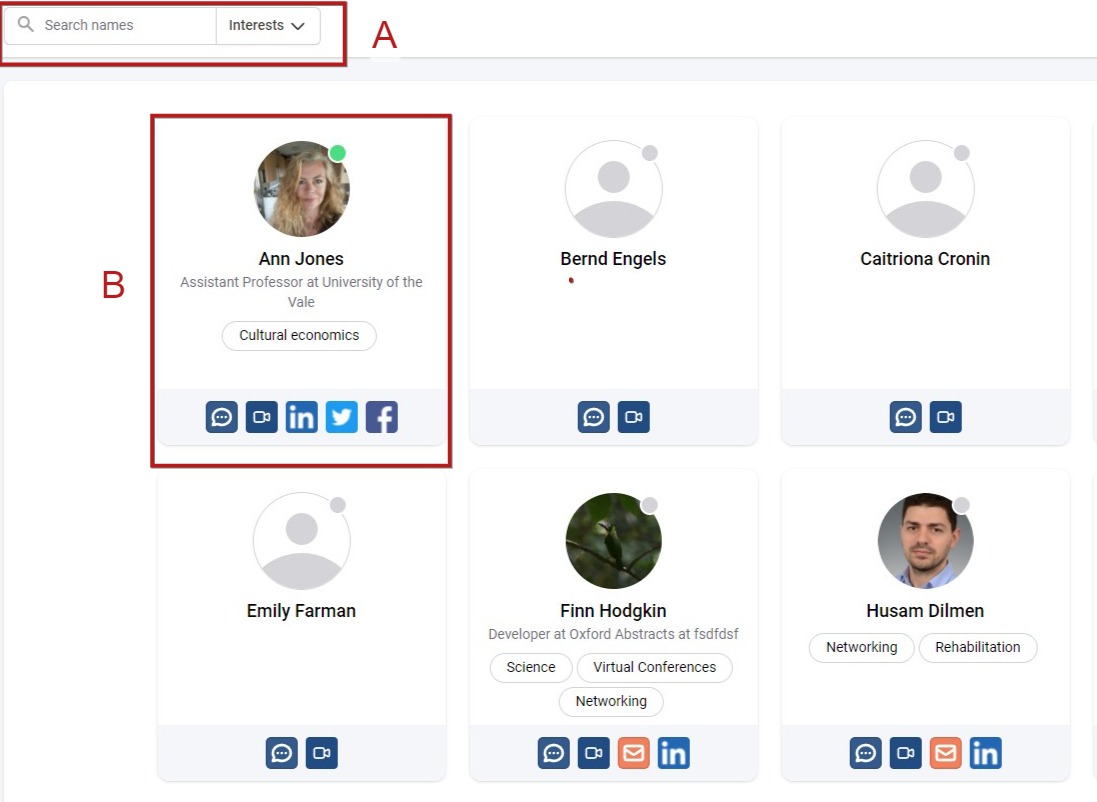Click 'Assistant Professor at University of the Vale' text
This screenshot has width=1097, height=802.
coord(301,292)
